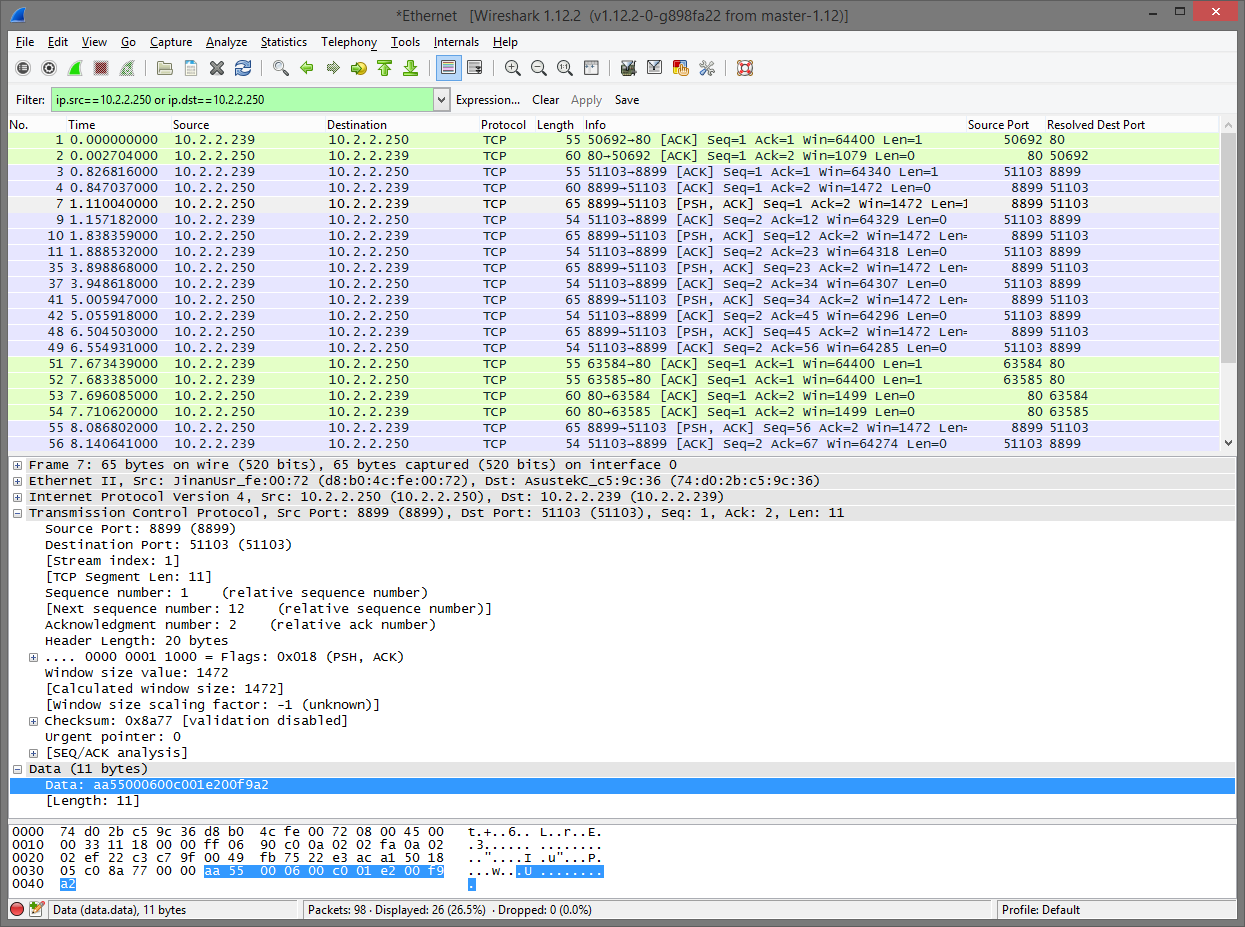Zoom in on the packet list
The height and width of the screenshot is (927, 1245).
(512, 67)
